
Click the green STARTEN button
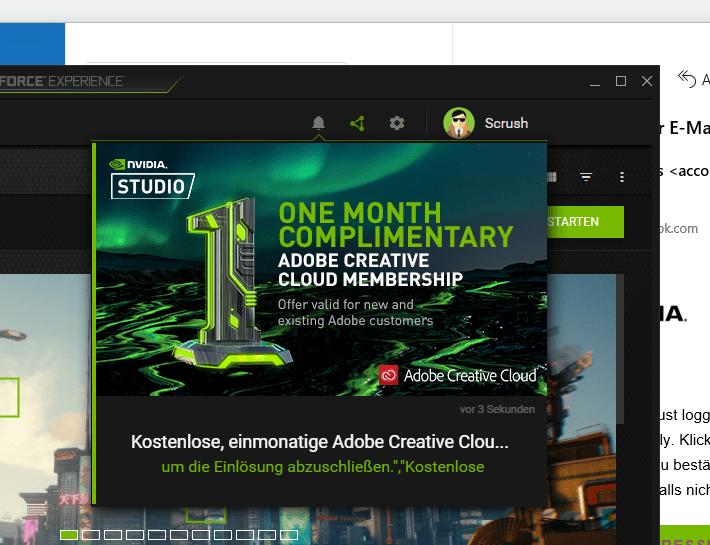[585, 222]
